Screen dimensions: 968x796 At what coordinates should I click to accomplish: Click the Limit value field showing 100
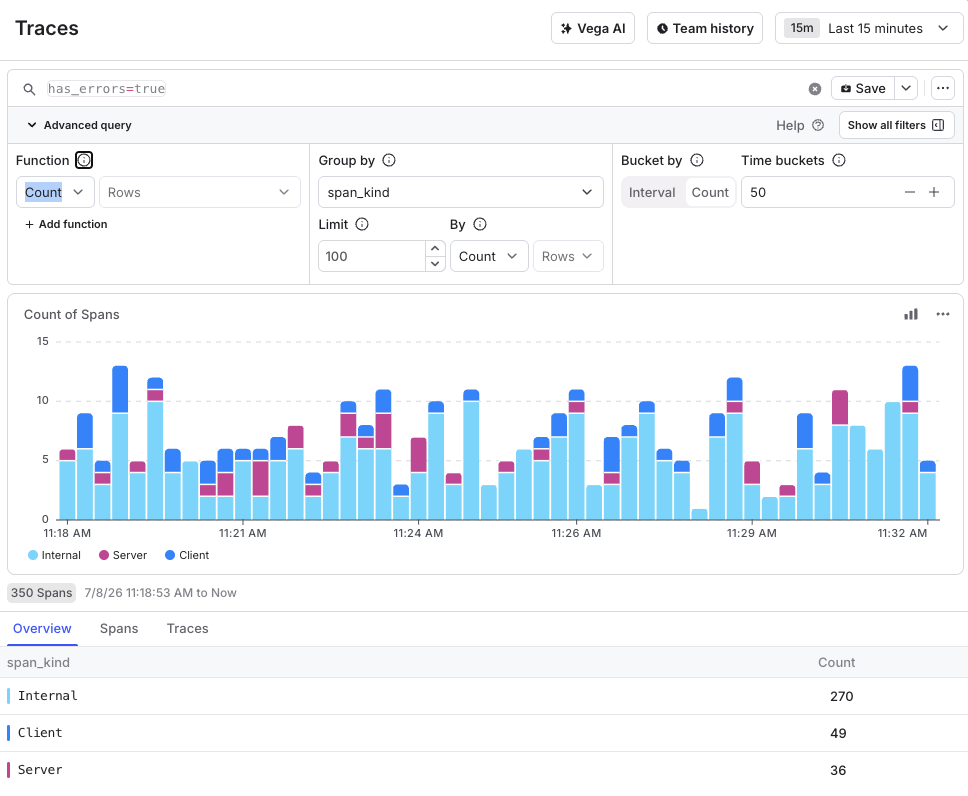click(x=372, y=256)
